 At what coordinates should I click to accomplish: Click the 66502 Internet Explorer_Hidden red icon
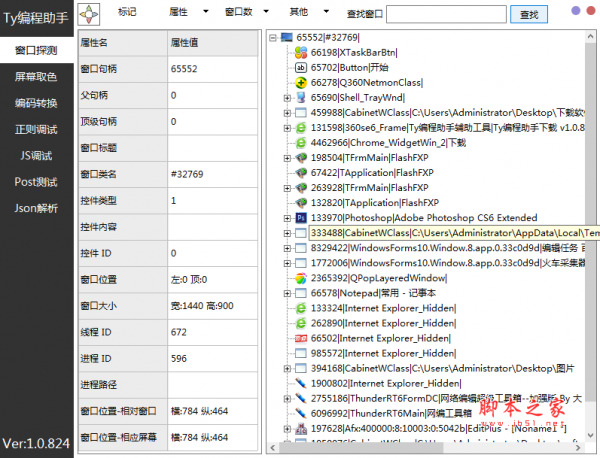301,338
